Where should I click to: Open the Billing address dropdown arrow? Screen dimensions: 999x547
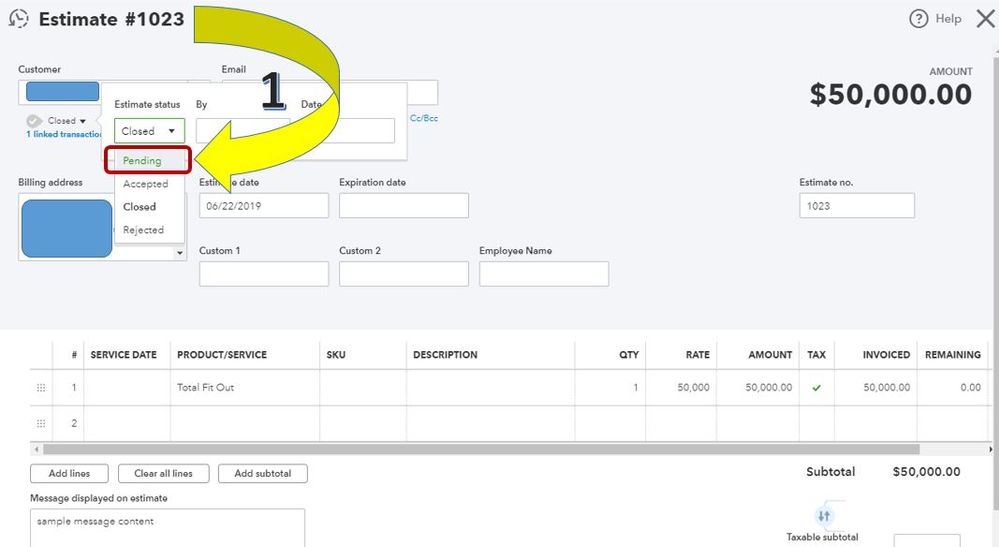(180, 253)
